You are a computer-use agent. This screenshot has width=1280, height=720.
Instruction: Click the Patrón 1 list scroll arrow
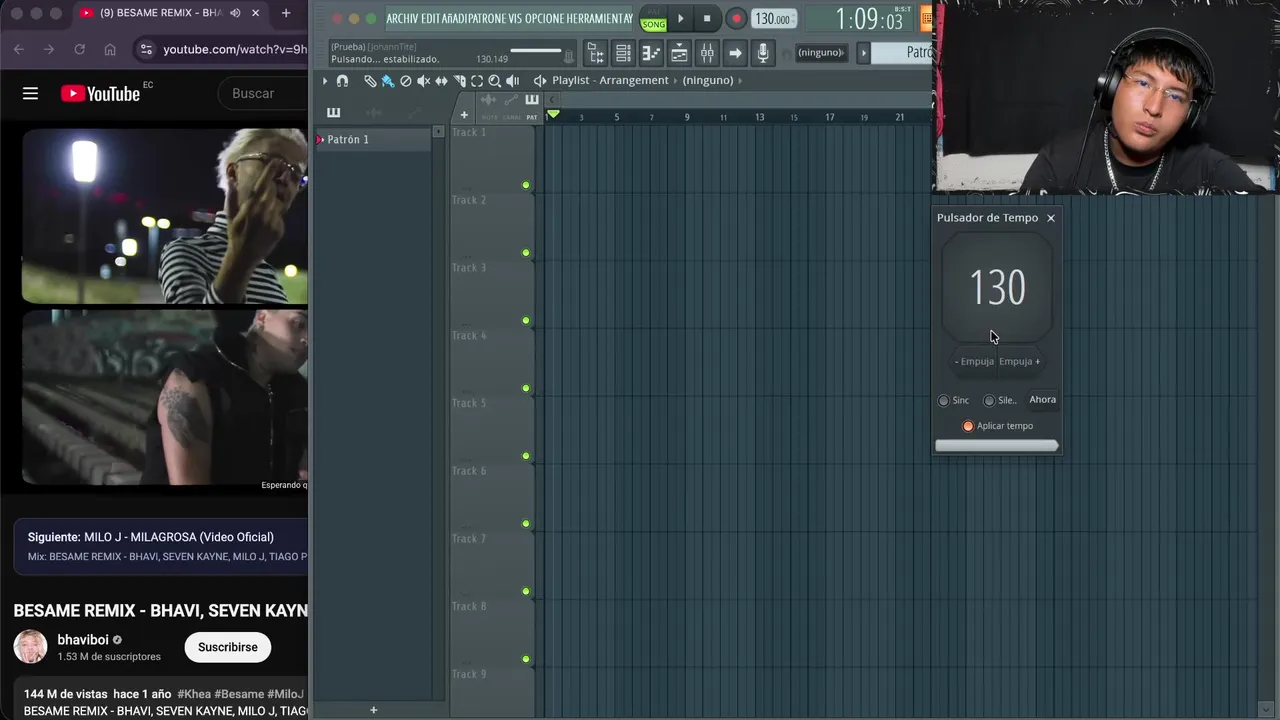(438, 132)
